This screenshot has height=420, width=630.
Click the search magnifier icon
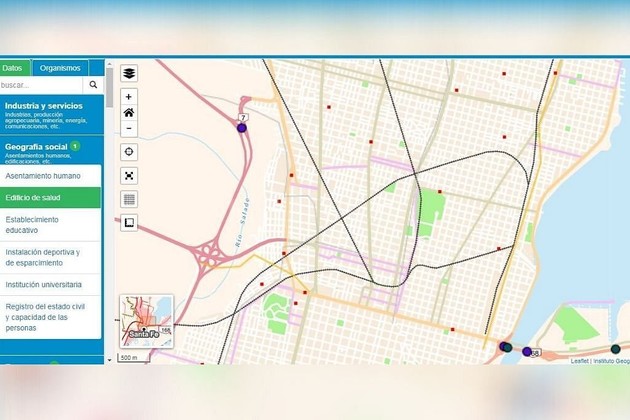click(x=93, y=86)
